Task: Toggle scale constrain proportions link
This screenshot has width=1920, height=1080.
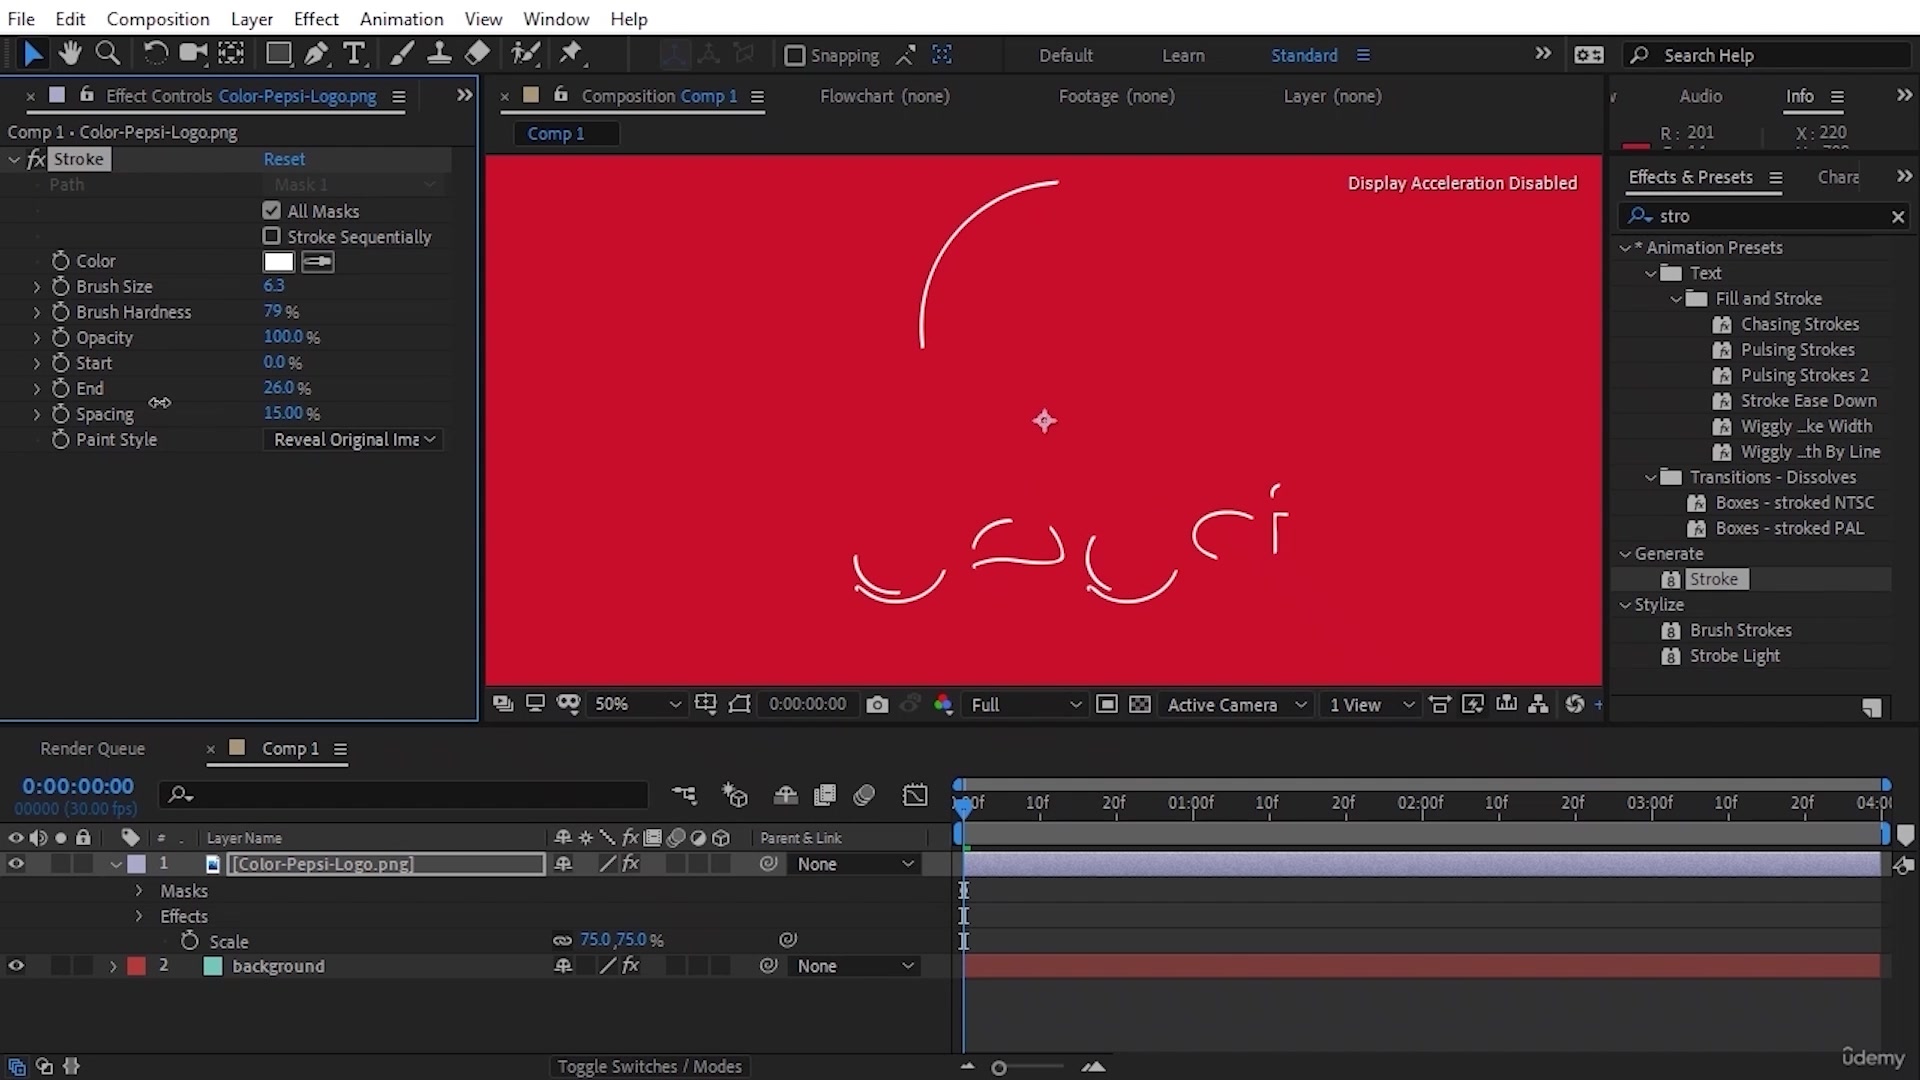Action: click(x=562, y=940)
